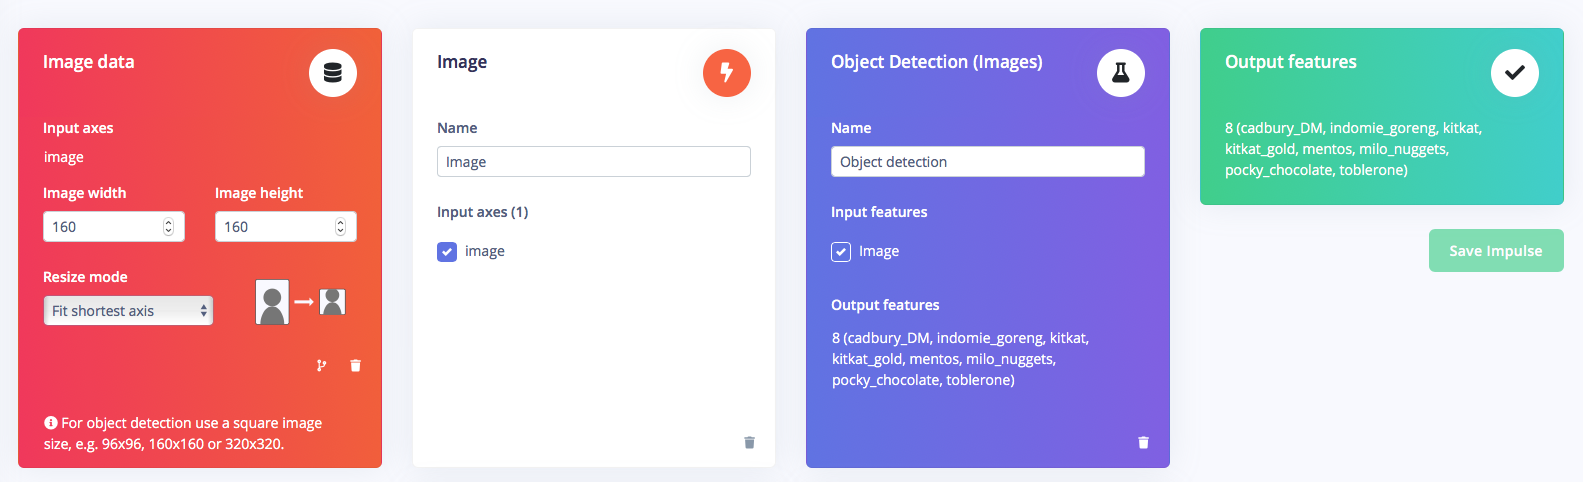Click the database icon on Image data block
The width and height of the screenshot is (1583, 482).
coord(333,73)
